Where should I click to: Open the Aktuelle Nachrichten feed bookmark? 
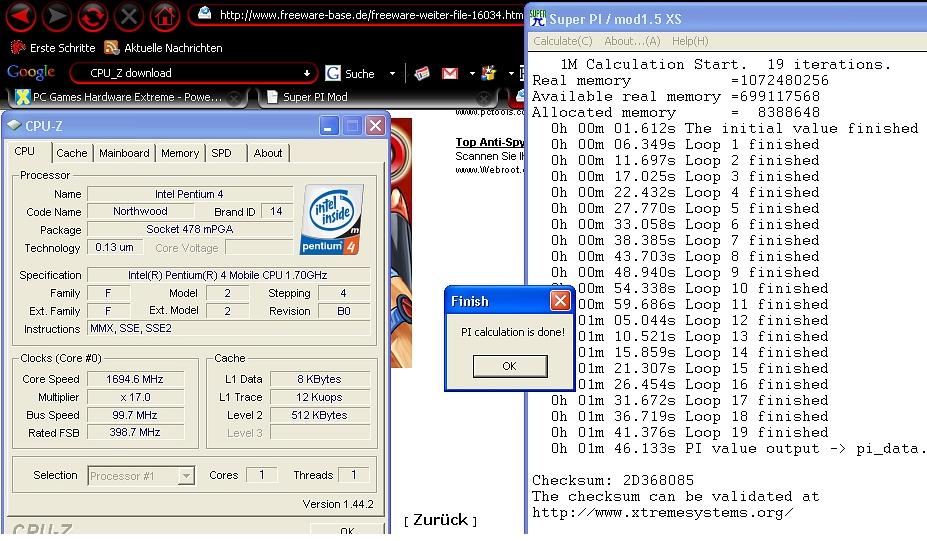coord(163,47)
